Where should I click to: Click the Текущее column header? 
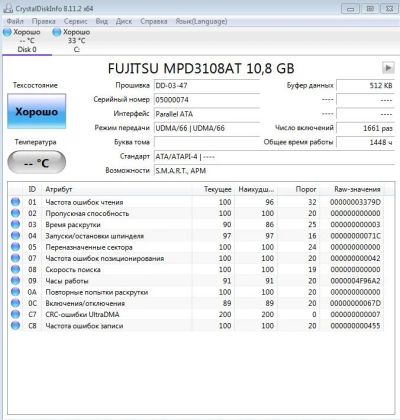(x=213, y=189)
